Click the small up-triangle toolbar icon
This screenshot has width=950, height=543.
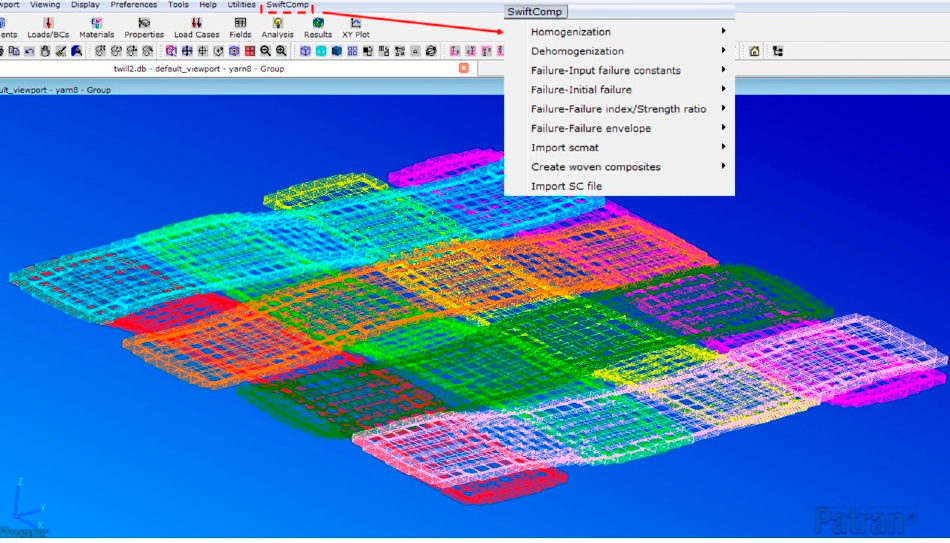click(x=415, y=51)
